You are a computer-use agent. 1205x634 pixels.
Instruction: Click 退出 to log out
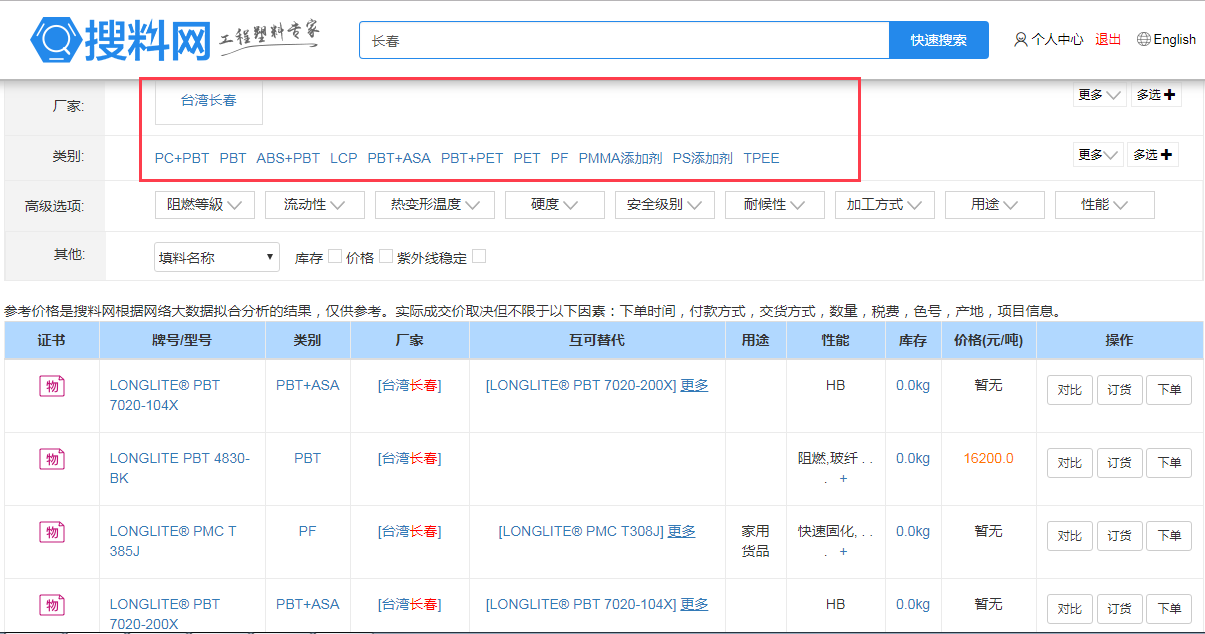pos(1108,40)
